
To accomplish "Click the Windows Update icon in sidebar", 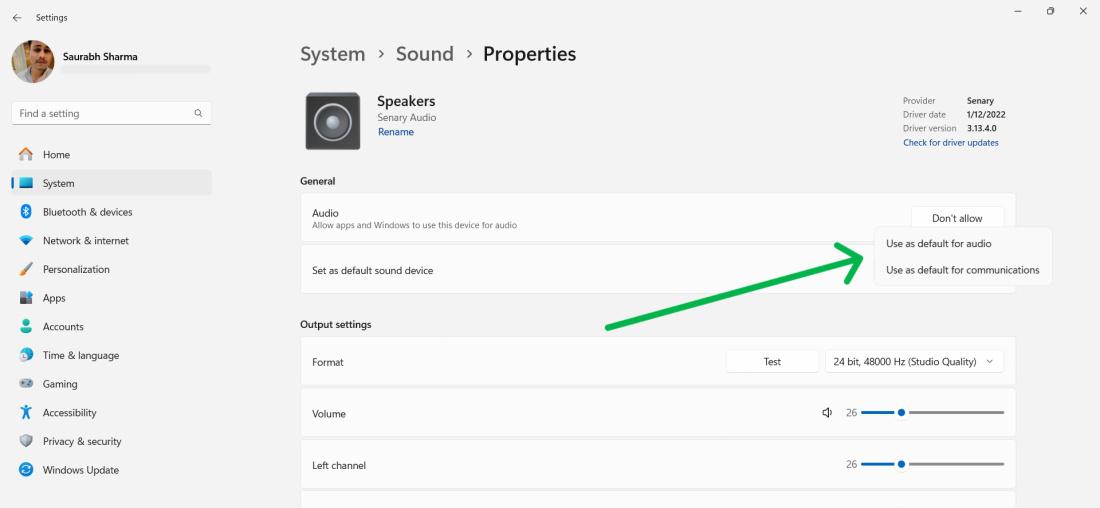I will pyautogui.click(x=26, y=470).
